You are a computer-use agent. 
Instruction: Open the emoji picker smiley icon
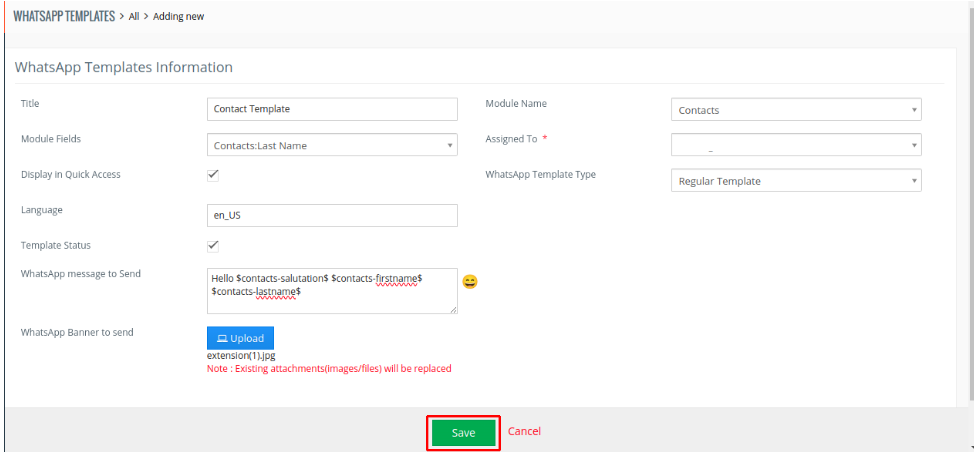(x=470, y=282)
